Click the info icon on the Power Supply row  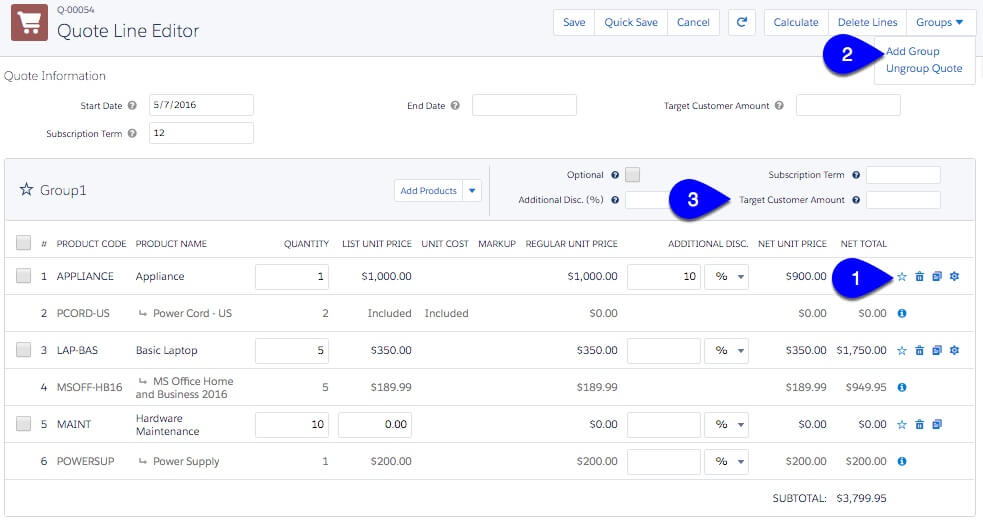click(901, 461)
